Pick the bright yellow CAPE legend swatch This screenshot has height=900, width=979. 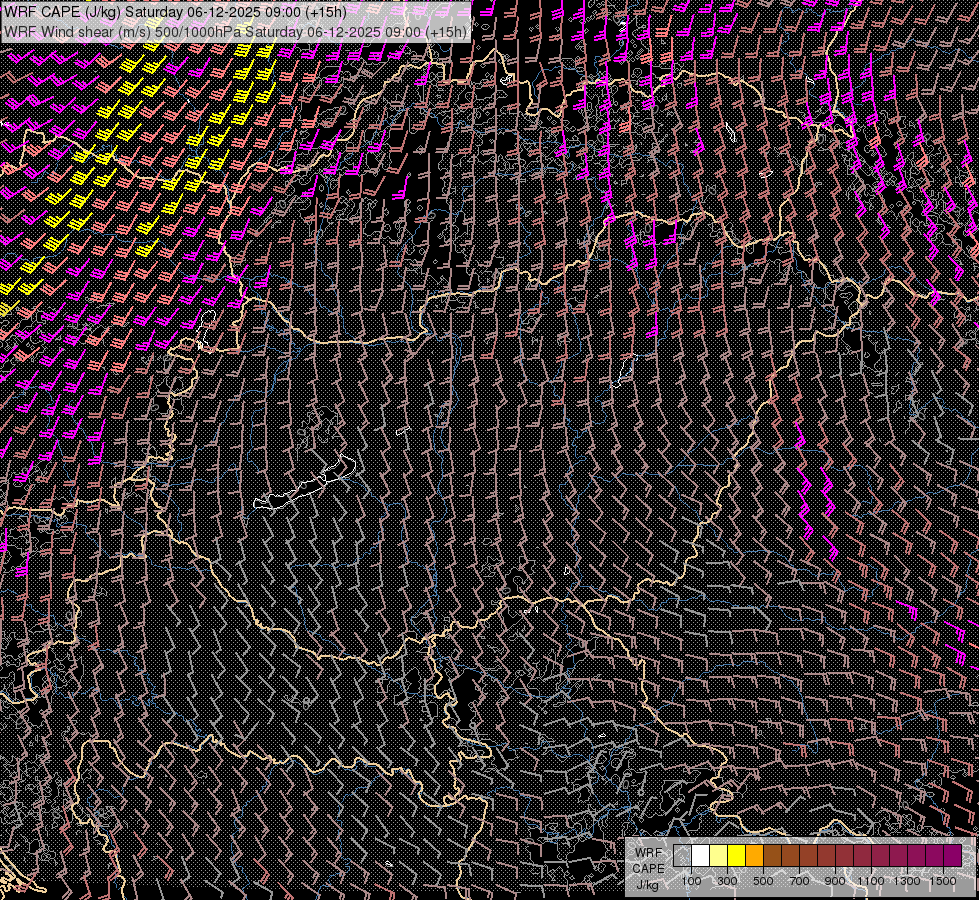(736, 855)
